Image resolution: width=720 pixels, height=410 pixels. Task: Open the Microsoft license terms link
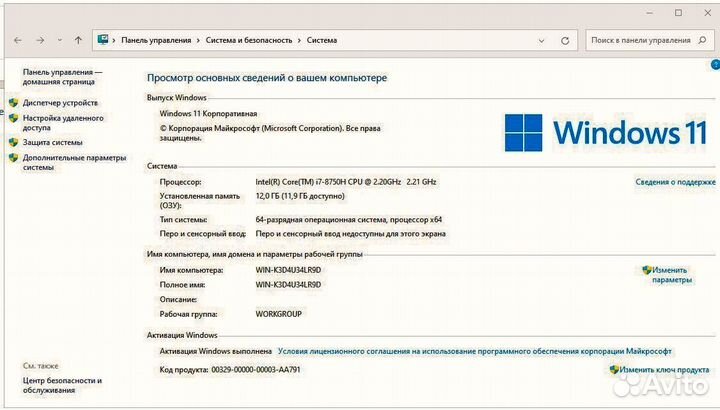click(475, 351)
